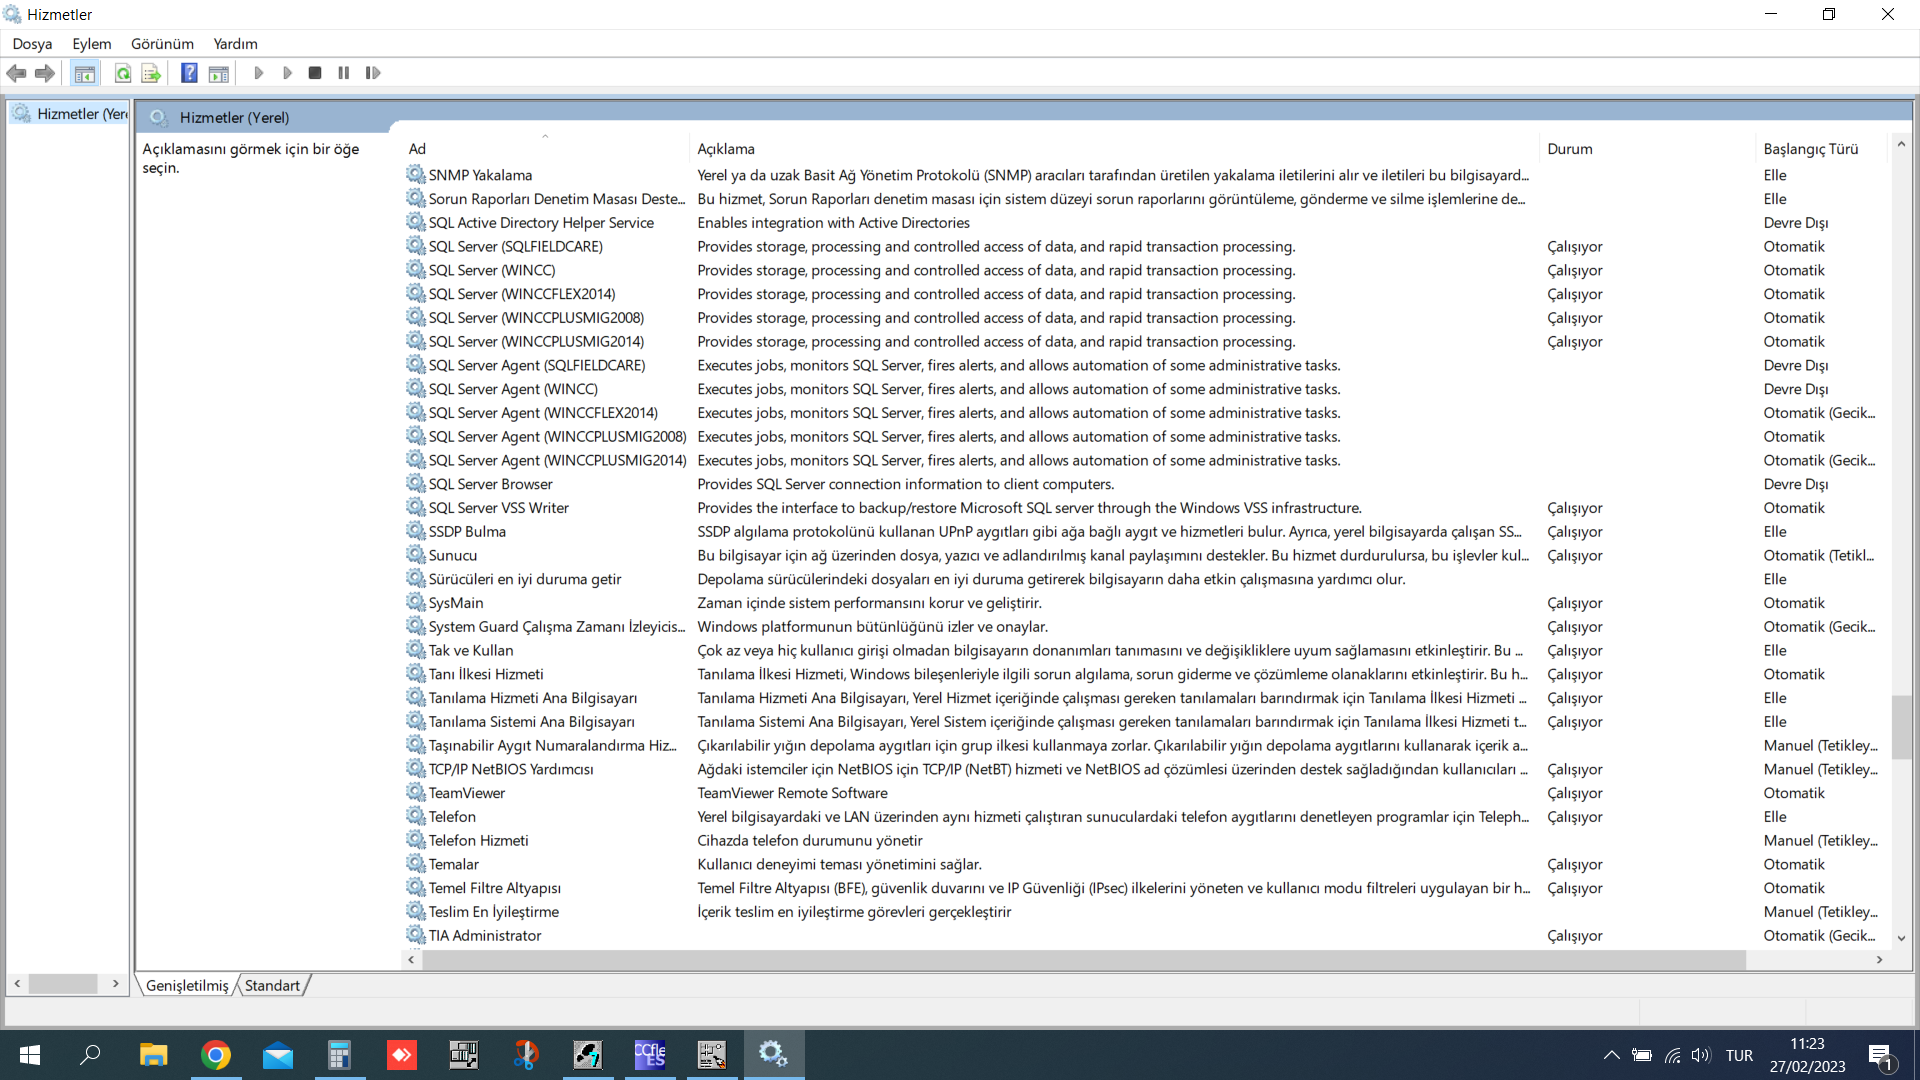Image resolution: width=1920 pixels, height=1080 pixels.
Task: Open the Eylem menu
Action: pos(91,44)
